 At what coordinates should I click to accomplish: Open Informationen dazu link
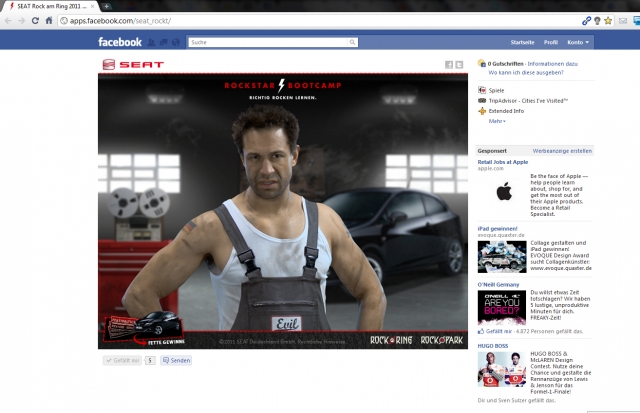(552, 64)
